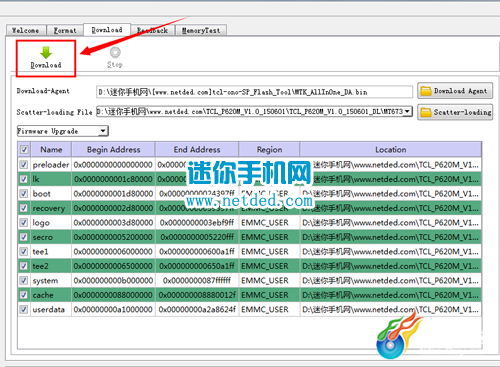The height and width of the screenshot is (367, 500).
Task: Click the tee1 row's location path
Action: point(390,252)
